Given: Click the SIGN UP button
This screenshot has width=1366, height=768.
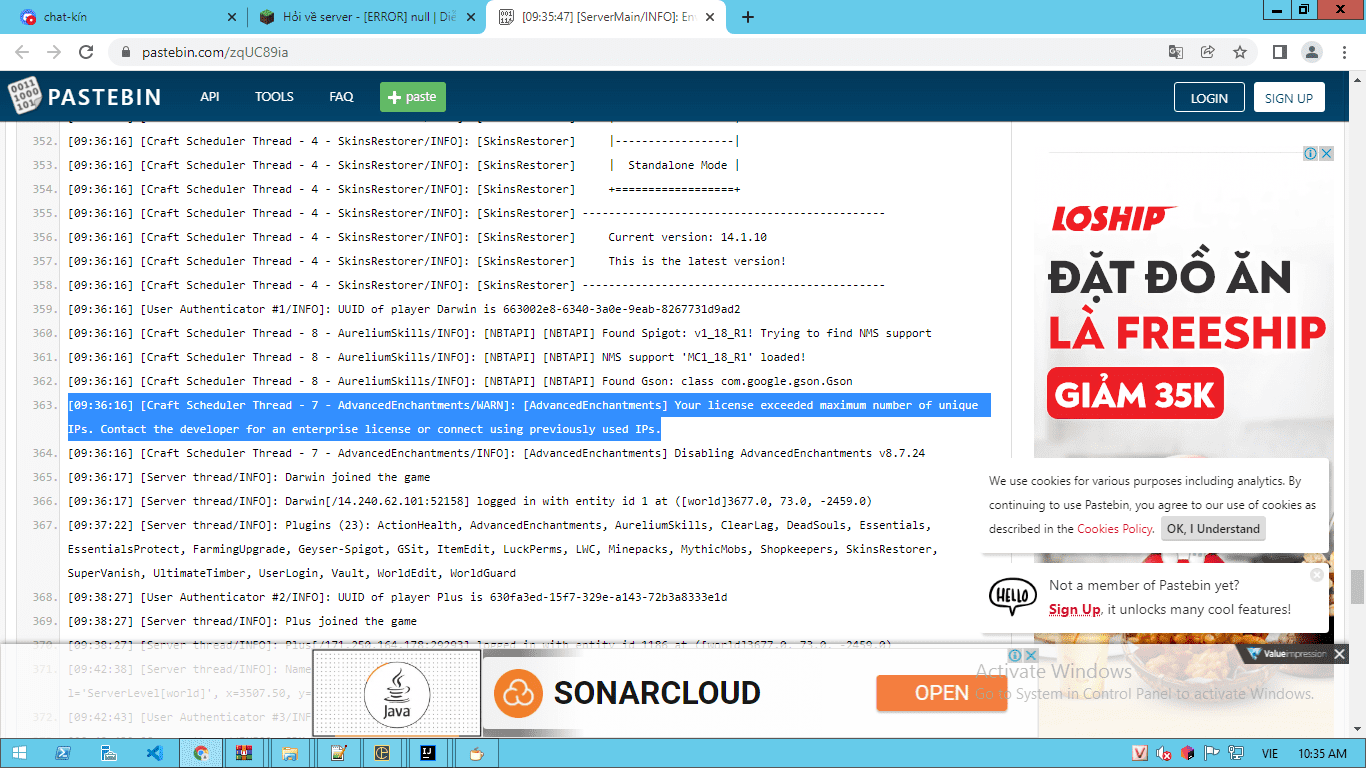Looking at the screenshot, I should click(x=1289, y=98).
